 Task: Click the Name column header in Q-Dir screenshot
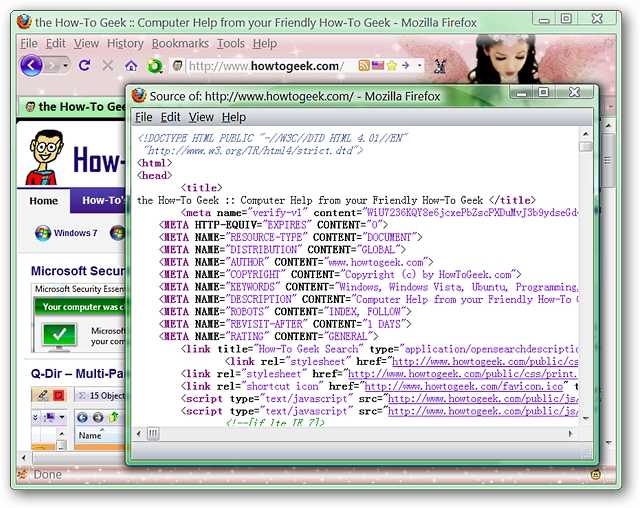[90, 436]
